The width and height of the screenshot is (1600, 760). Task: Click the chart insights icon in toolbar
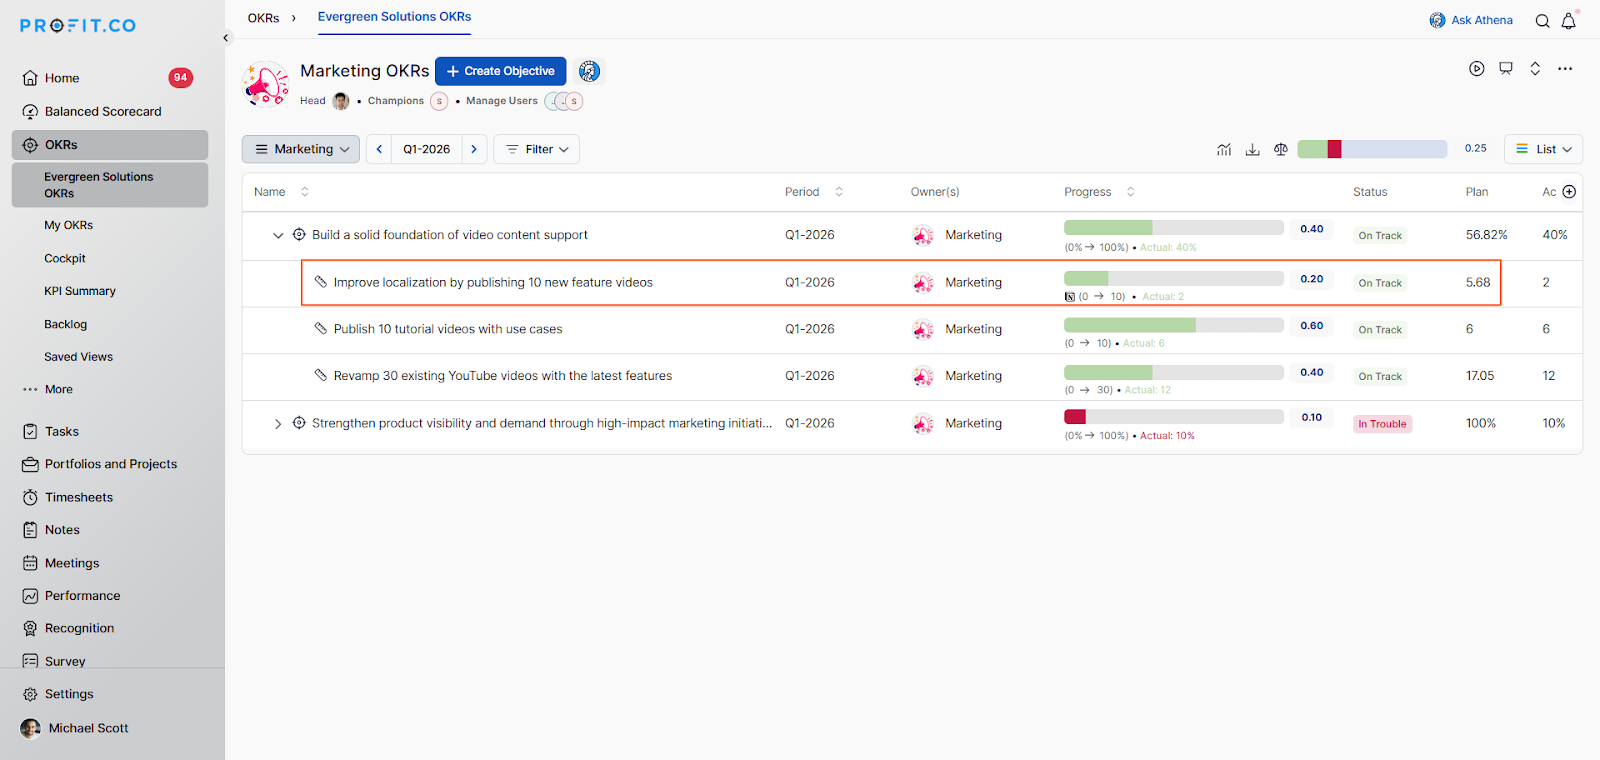pos(1224,149)
